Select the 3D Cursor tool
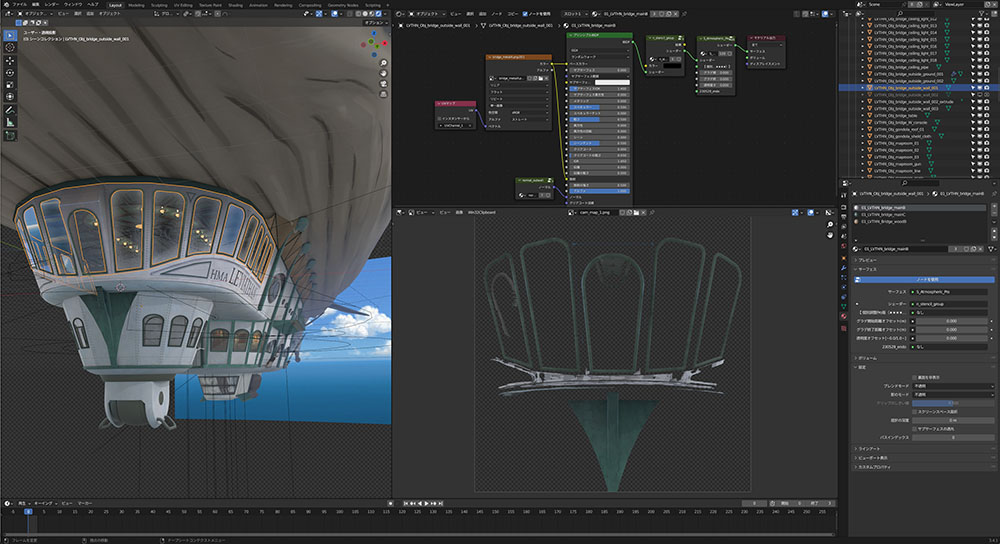 pos(10,48)
